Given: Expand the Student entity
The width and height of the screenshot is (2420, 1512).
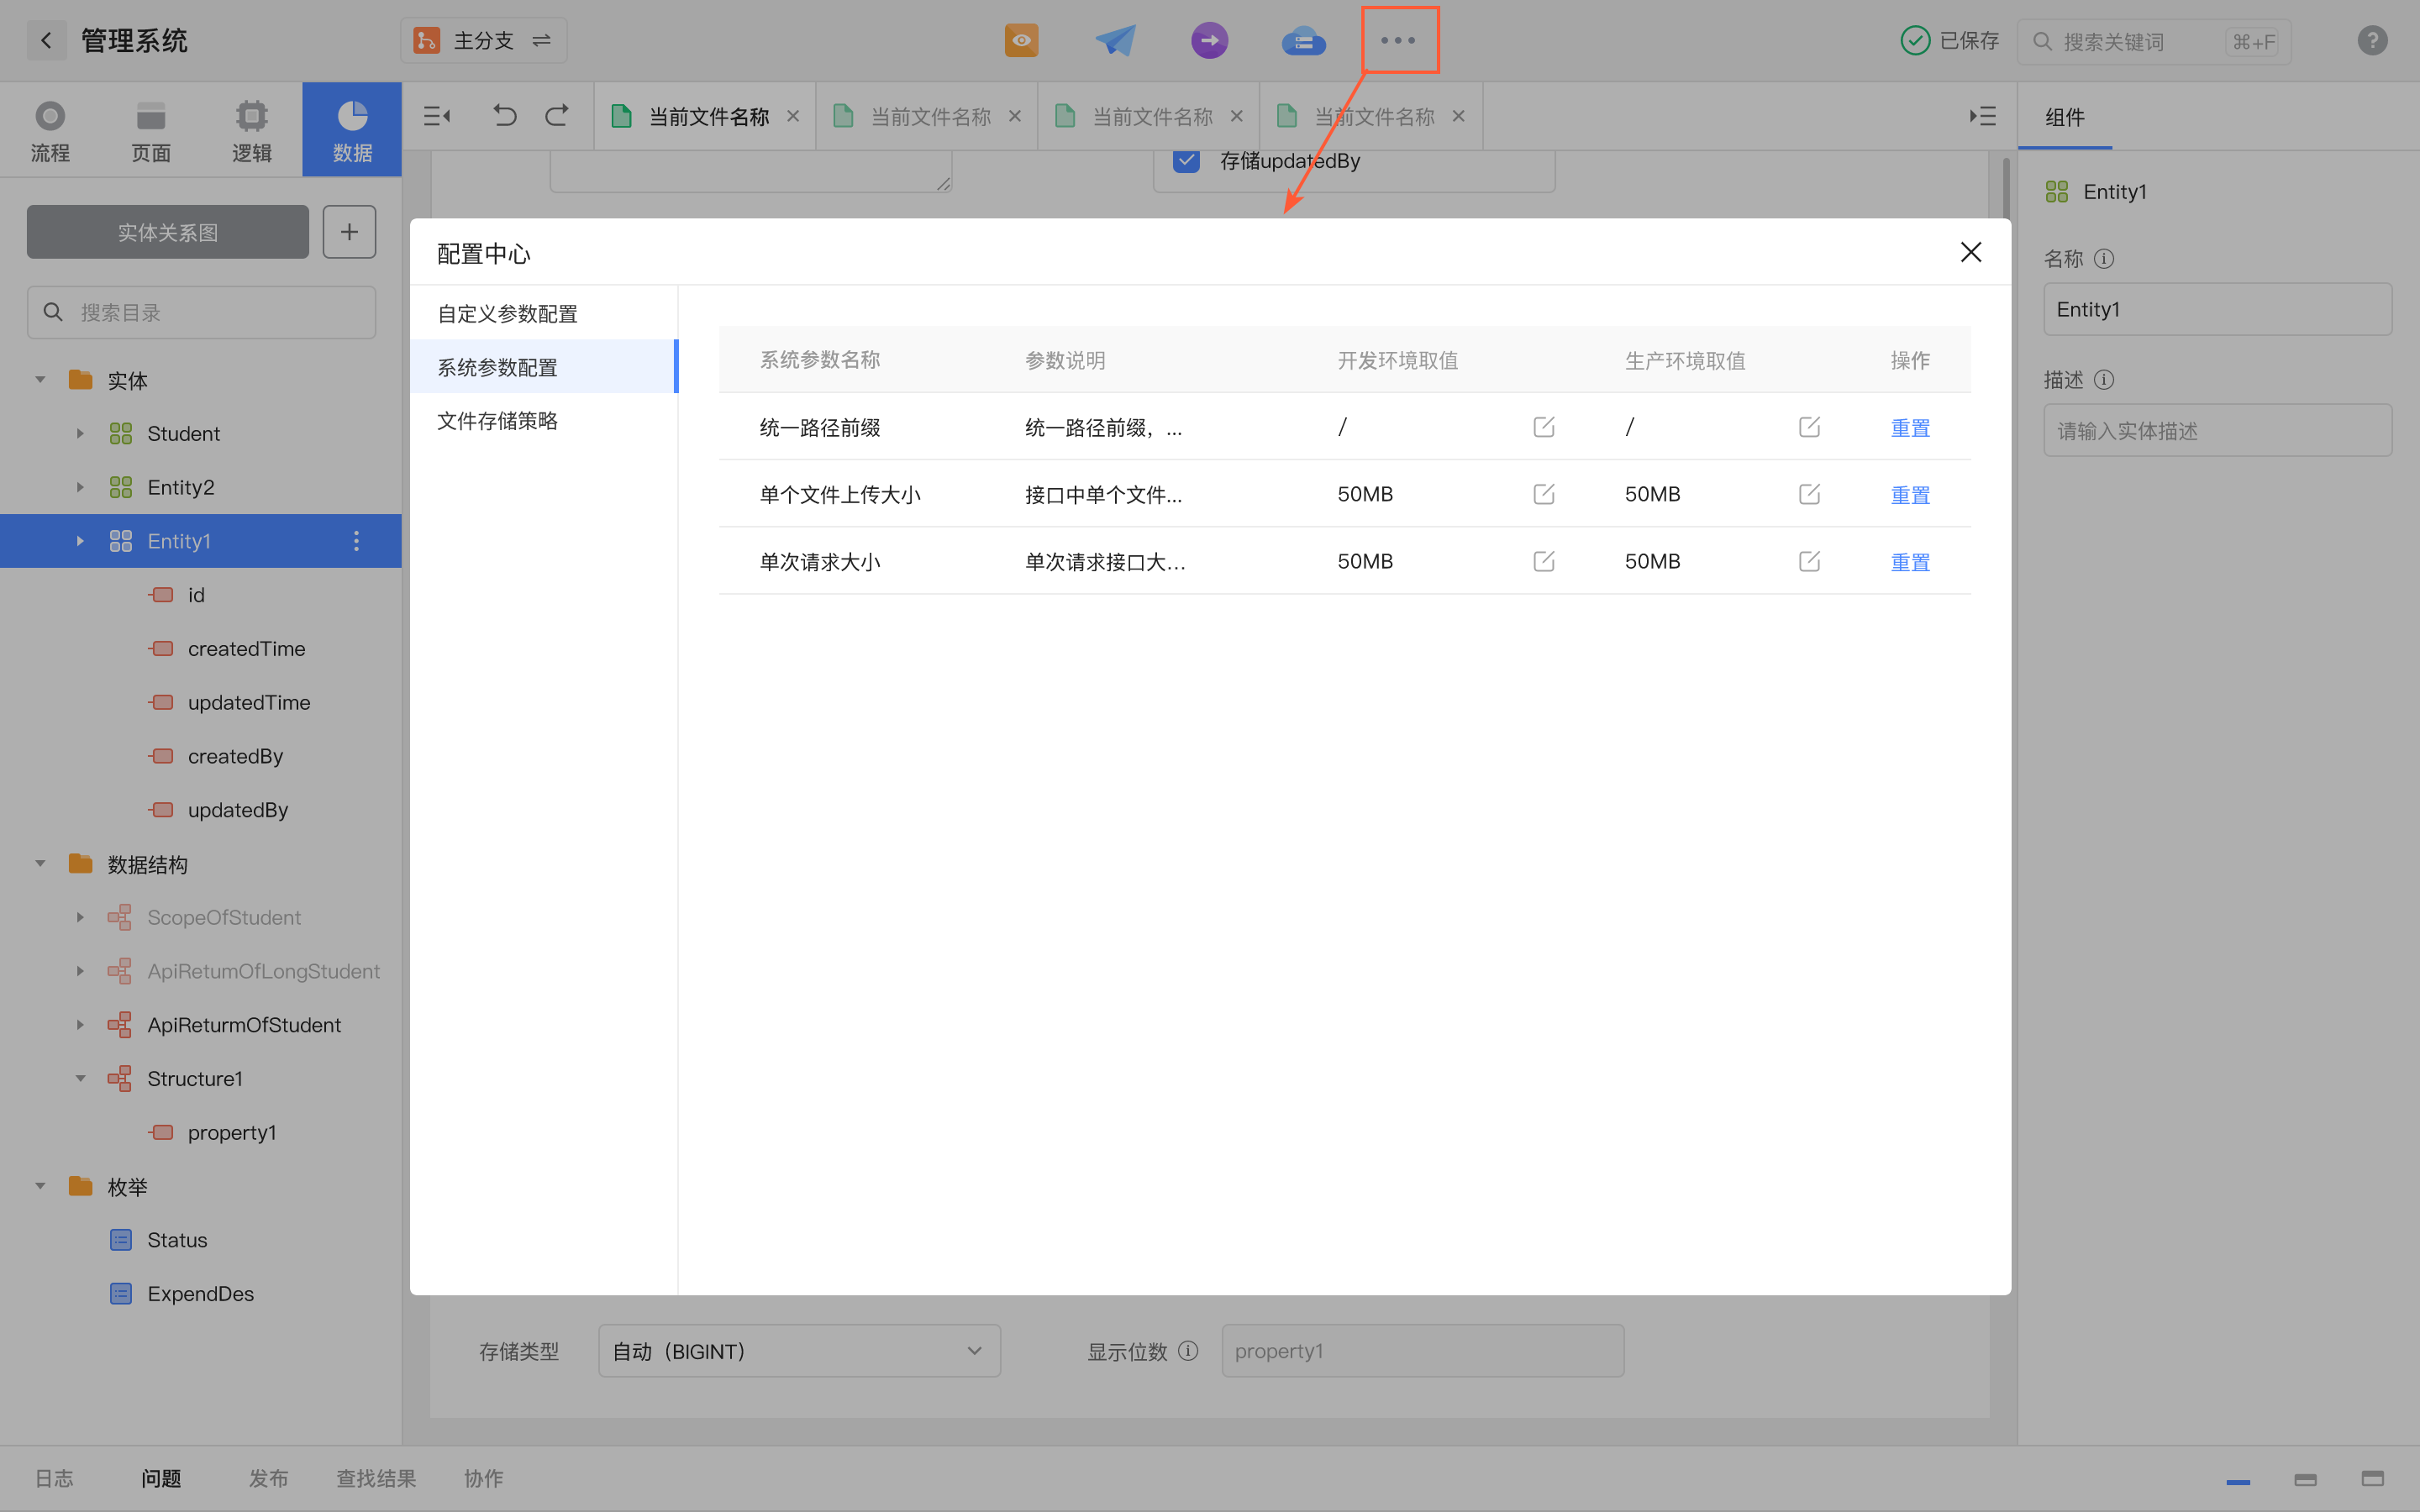Looking at the screenshot, I should coord(80,433).
